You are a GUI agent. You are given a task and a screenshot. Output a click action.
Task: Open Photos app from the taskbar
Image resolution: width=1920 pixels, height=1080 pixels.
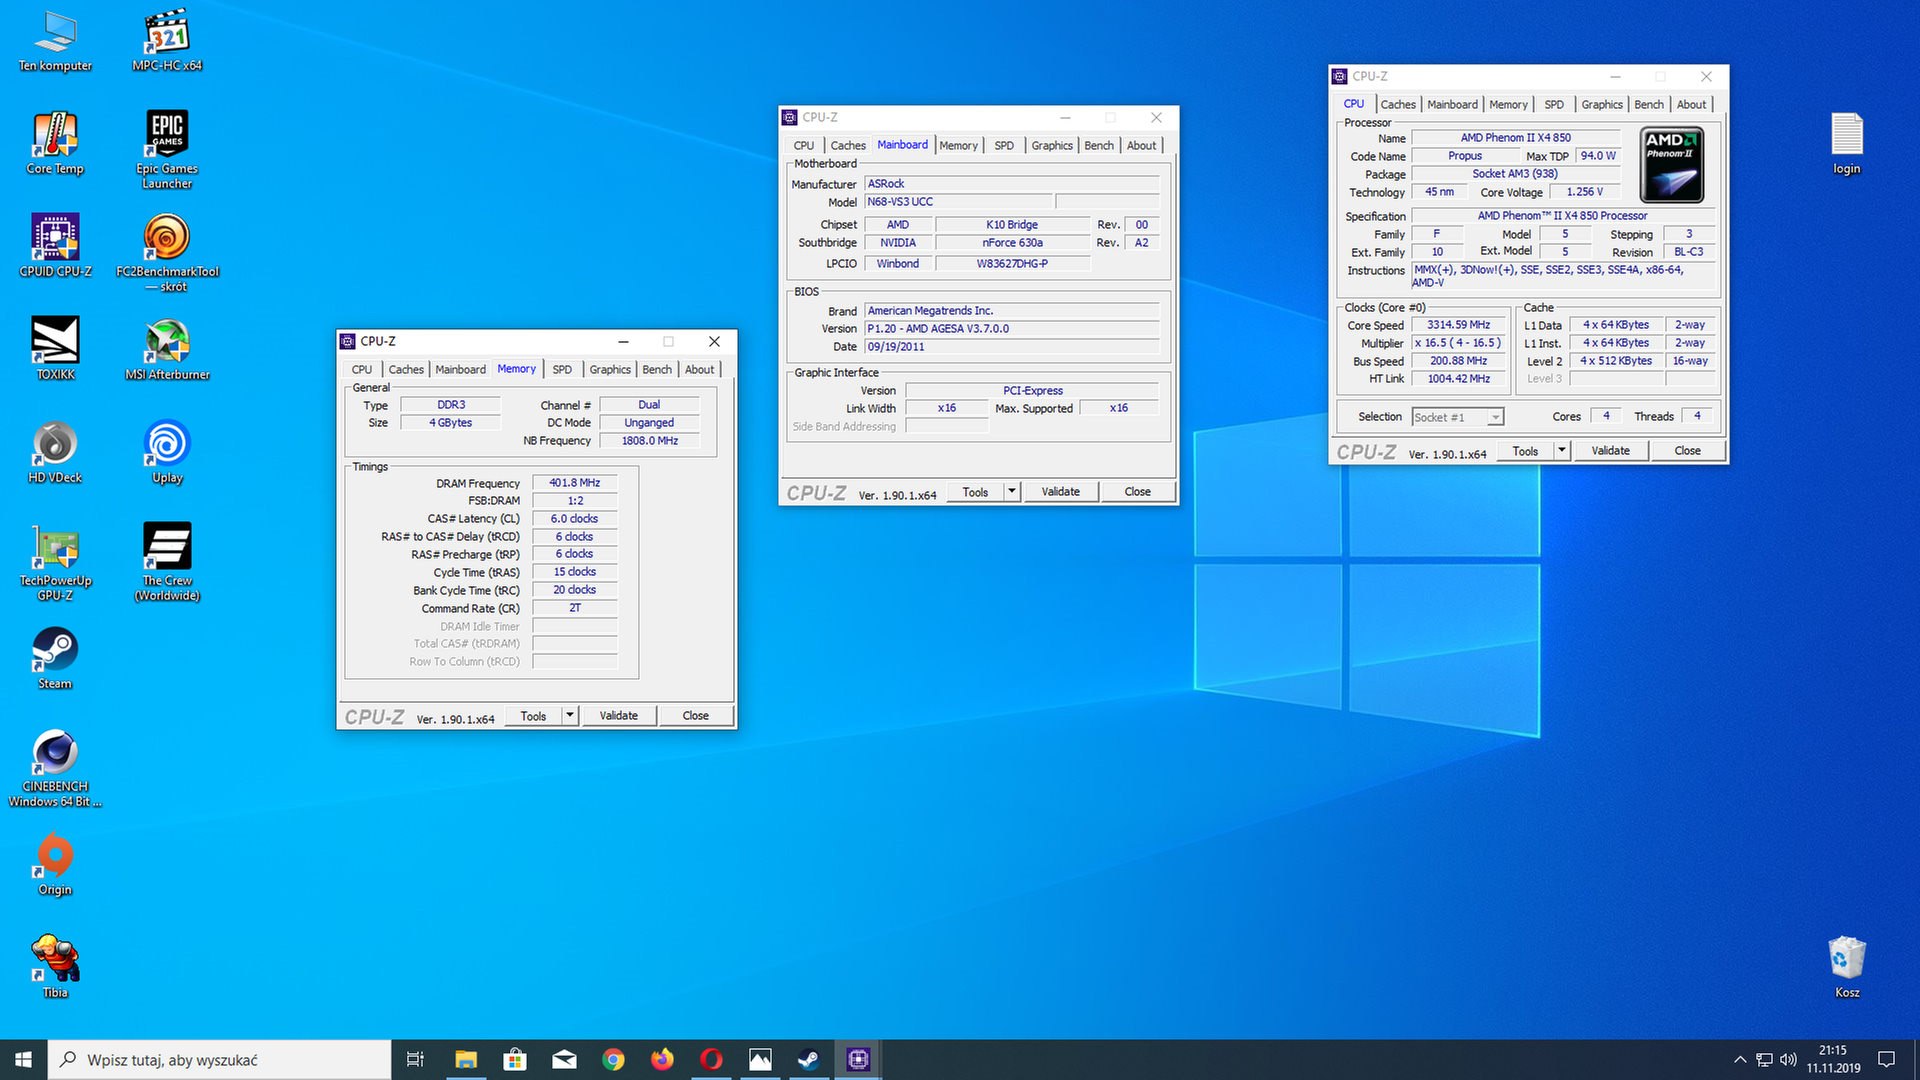point(760,1059)
